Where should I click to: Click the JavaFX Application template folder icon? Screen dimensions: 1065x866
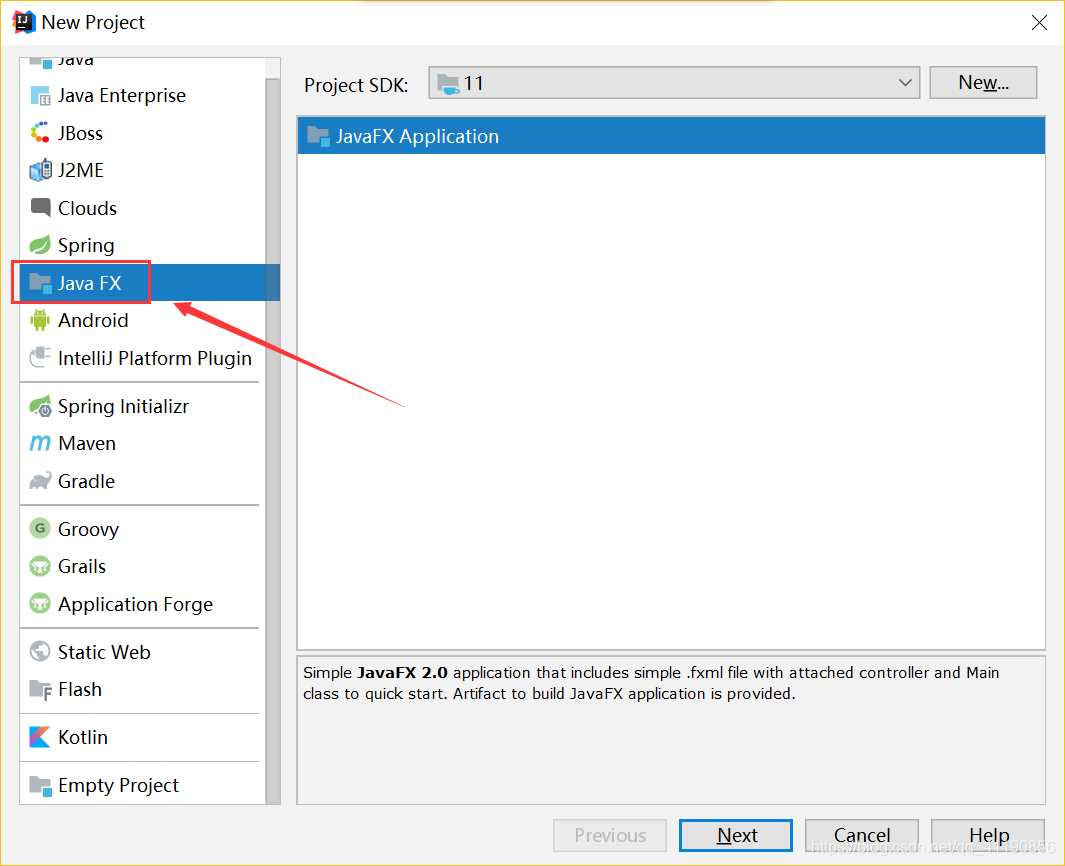click(318, 136)
